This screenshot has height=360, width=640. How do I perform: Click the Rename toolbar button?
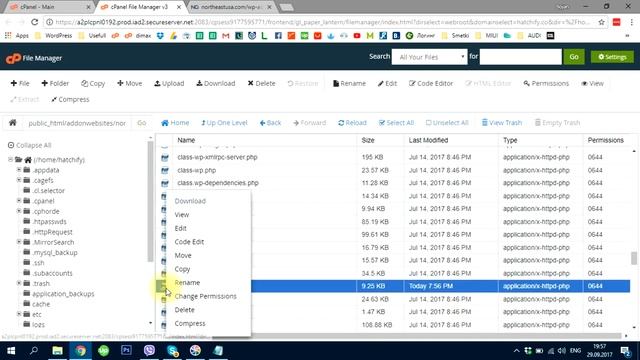pos(349,83)
